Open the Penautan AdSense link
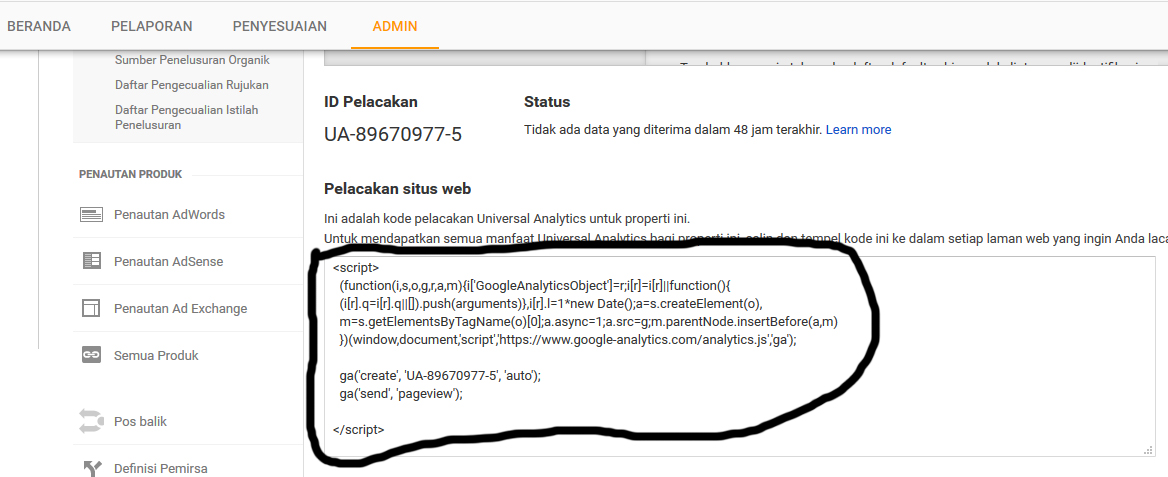The width and height of the screenshot is (1168, 477). (168, 262)
